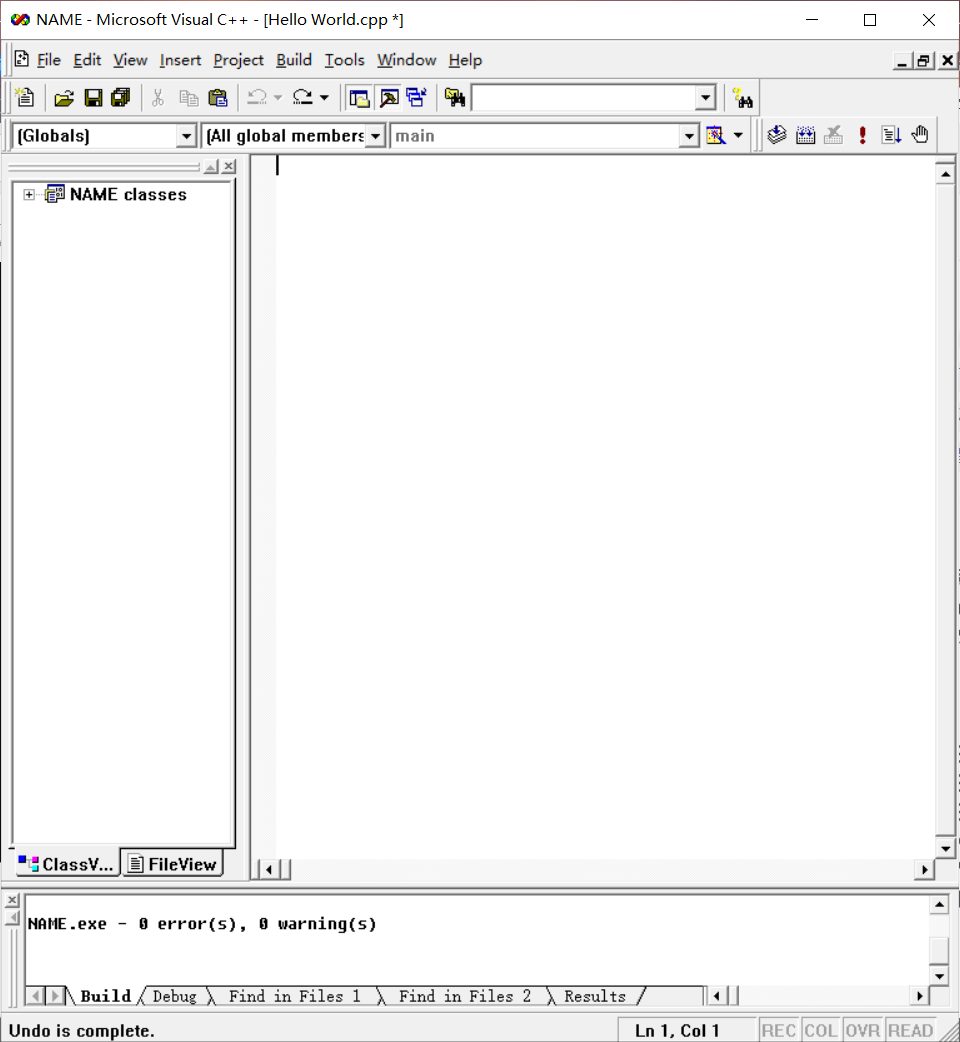Click the Ln 1, Col 1 status indicator
960x1042 pixels.
(x=678, y=1031)
